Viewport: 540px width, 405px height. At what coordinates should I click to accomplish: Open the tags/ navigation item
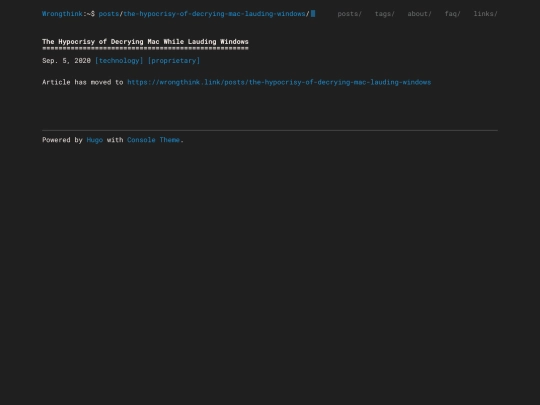click(385, 14)
